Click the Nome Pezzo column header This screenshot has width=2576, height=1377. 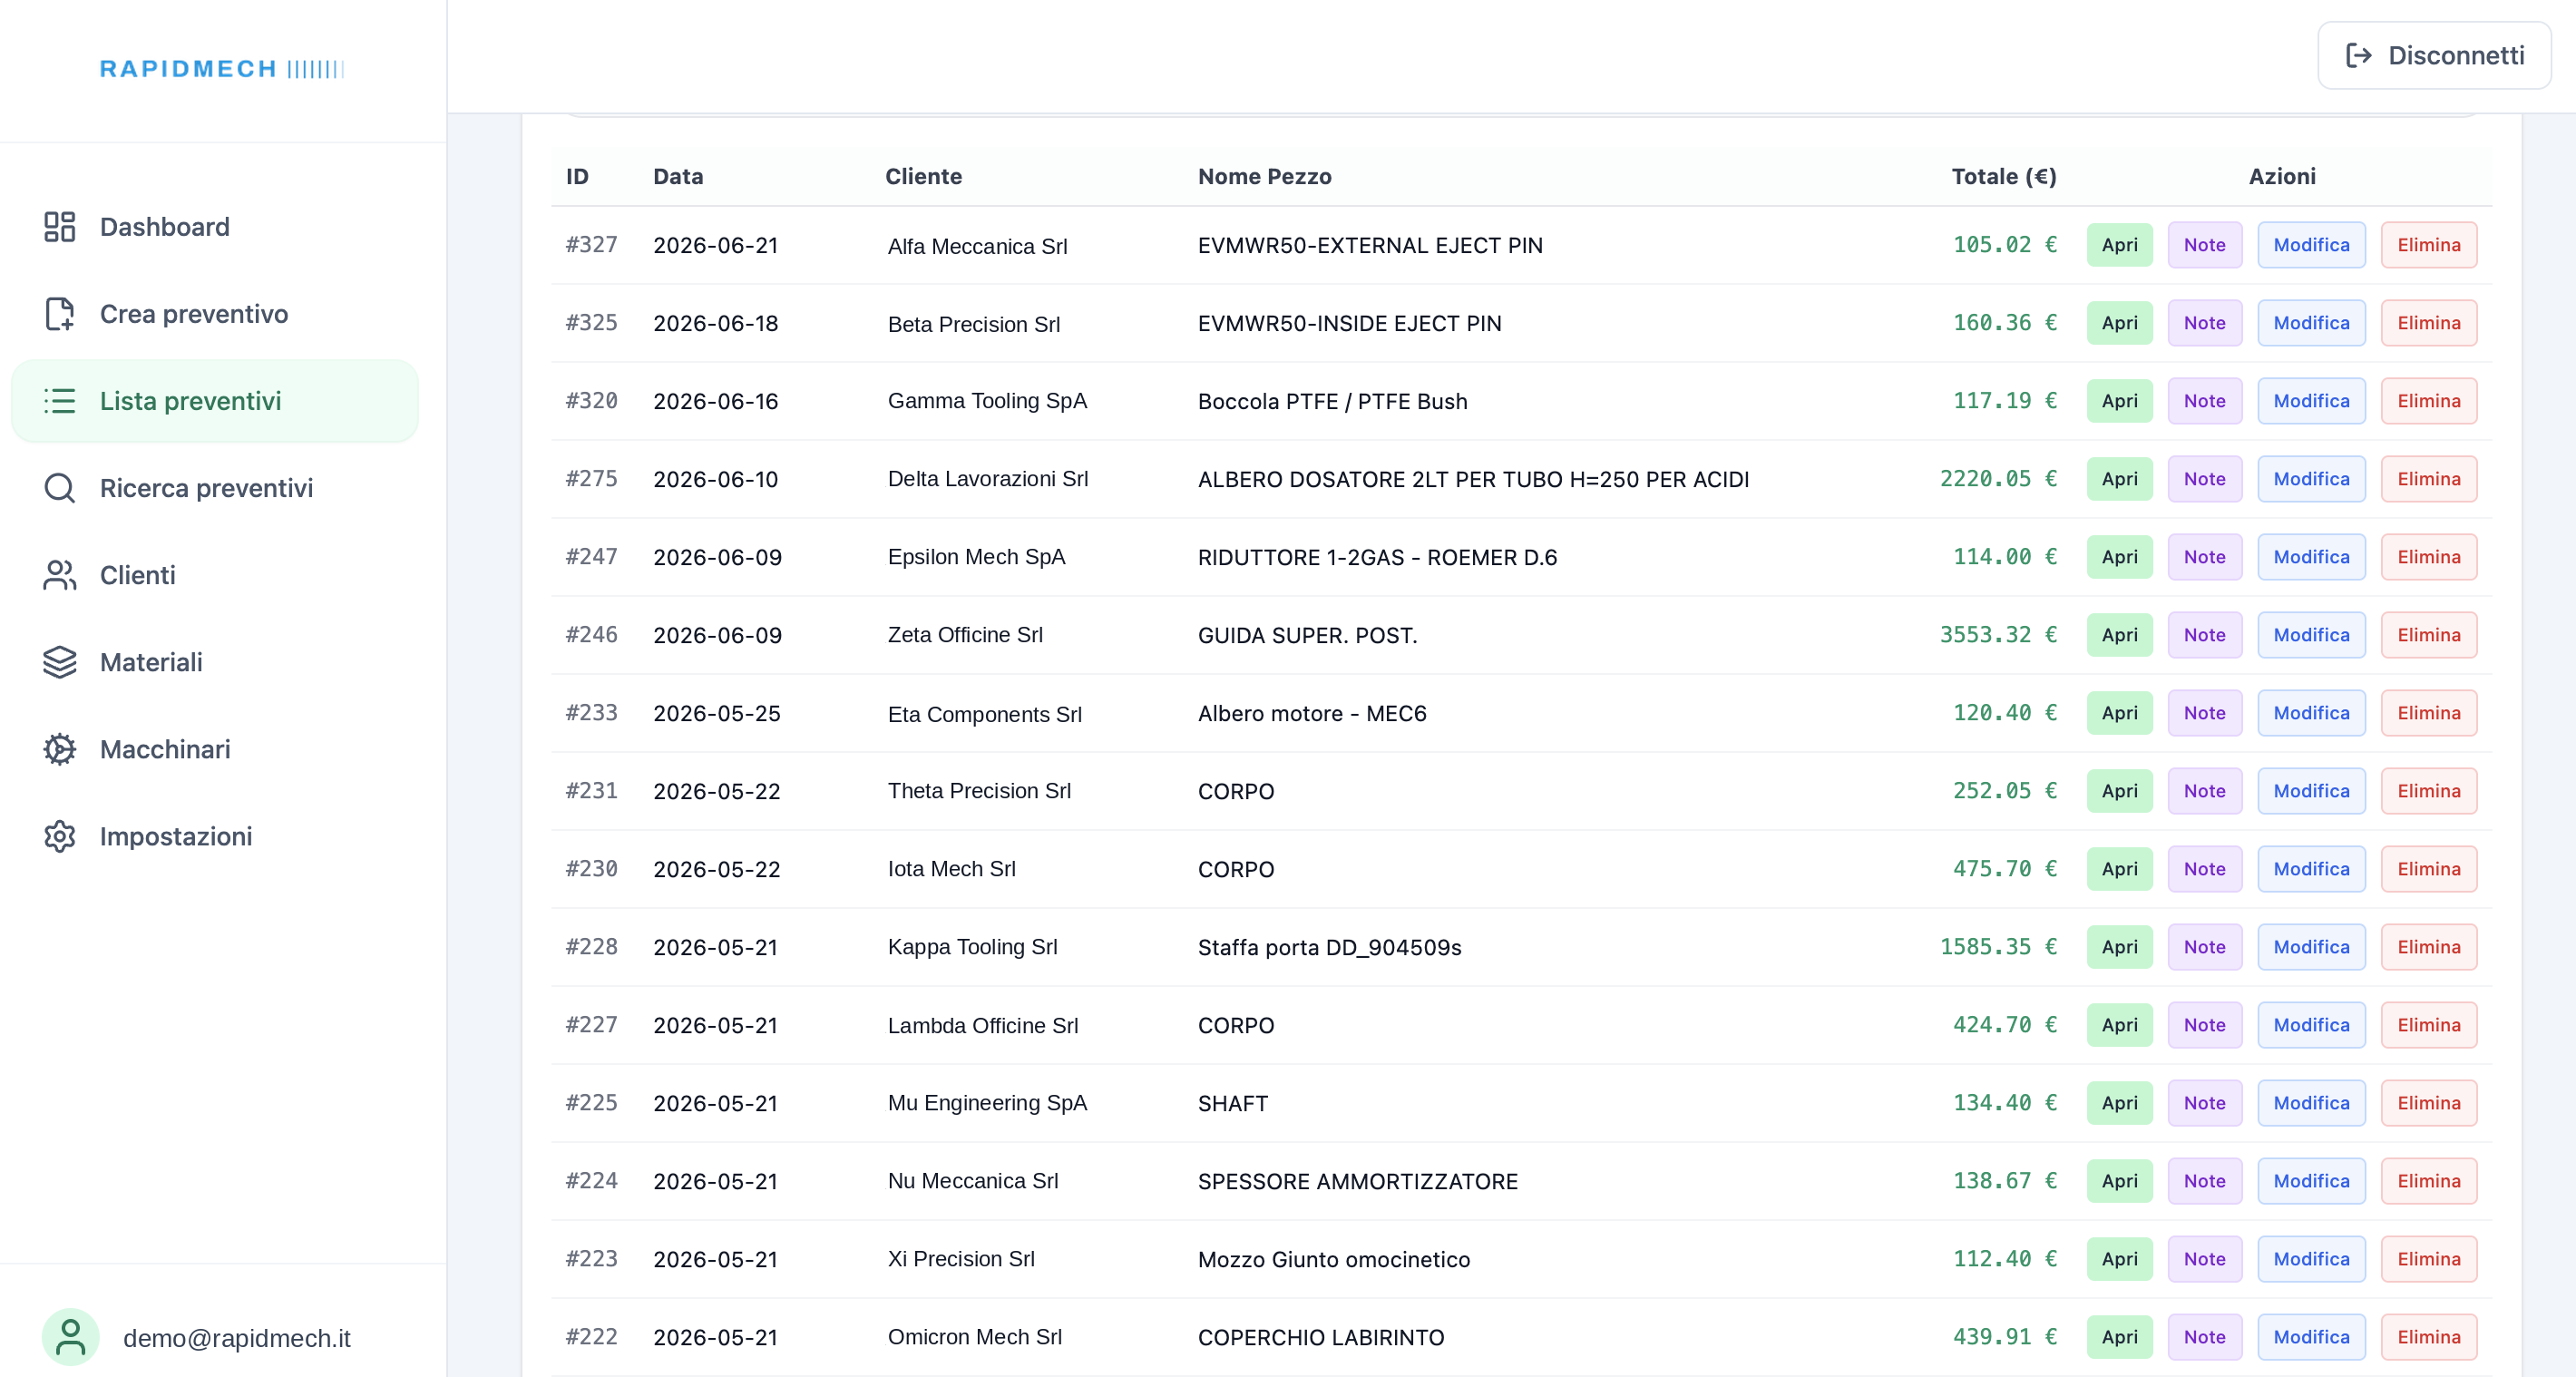[x=1264, y=177]
